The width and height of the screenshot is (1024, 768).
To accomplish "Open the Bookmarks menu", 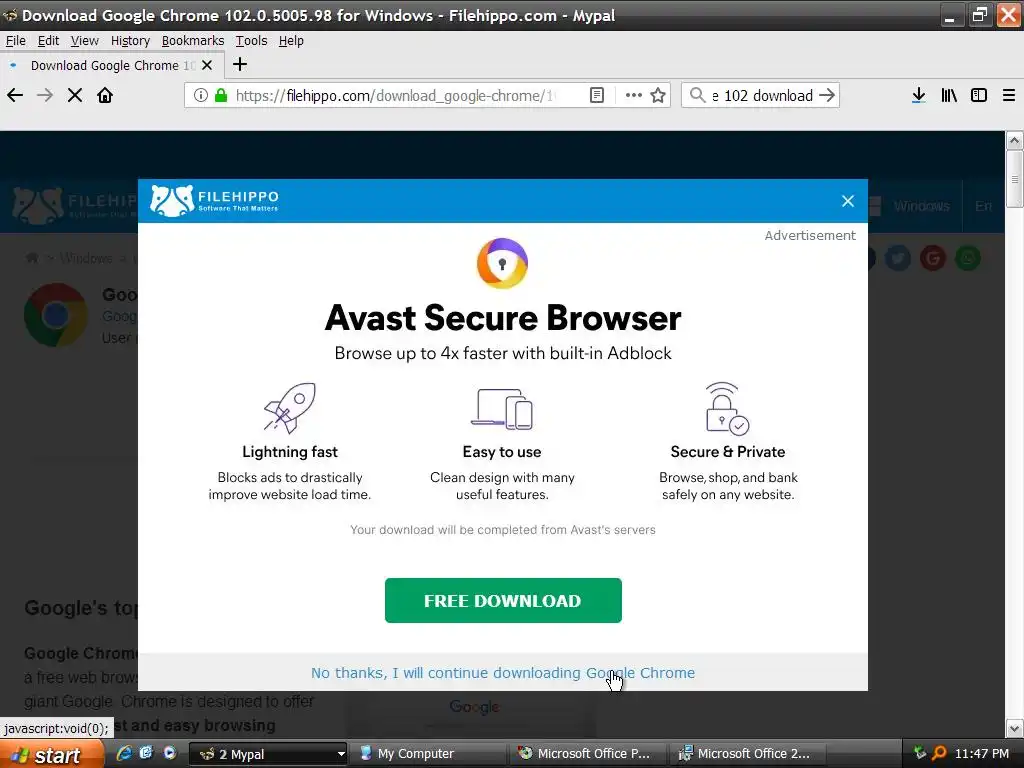I will pos(193,40).
